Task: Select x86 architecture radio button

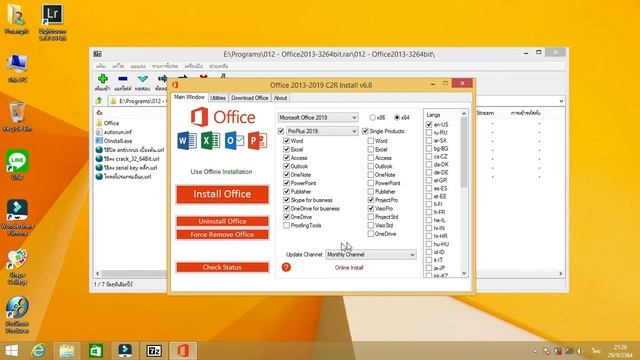Action: 372,118
